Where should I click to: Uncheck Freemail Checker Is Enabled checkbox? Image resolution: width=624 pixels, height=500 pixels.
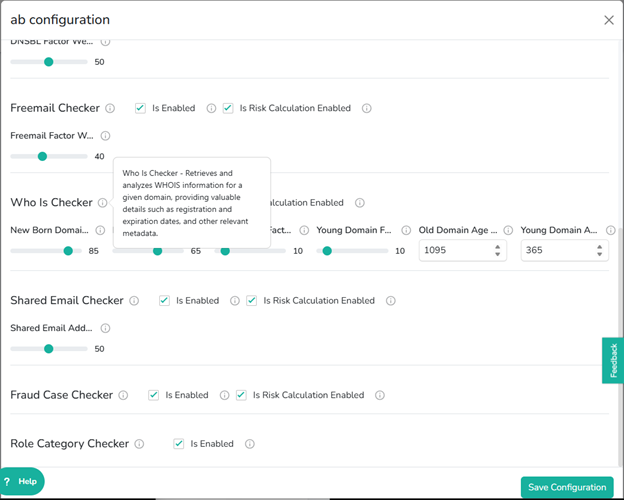tap(140, 108)
